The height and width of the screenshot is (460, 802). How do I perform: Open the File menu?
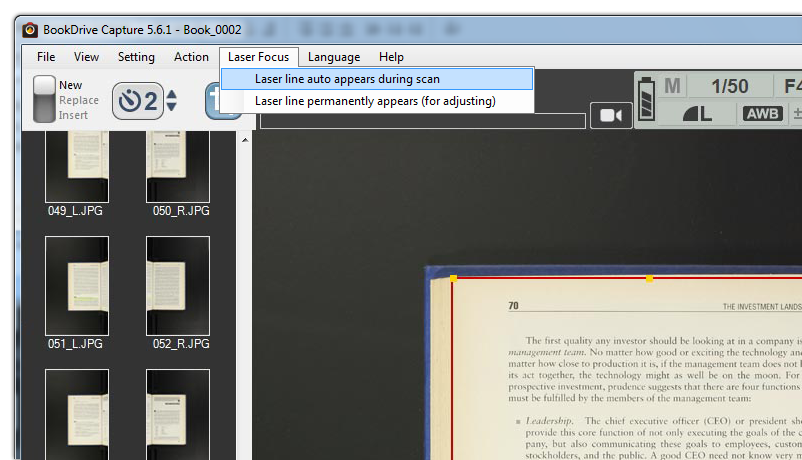[46, 57]
